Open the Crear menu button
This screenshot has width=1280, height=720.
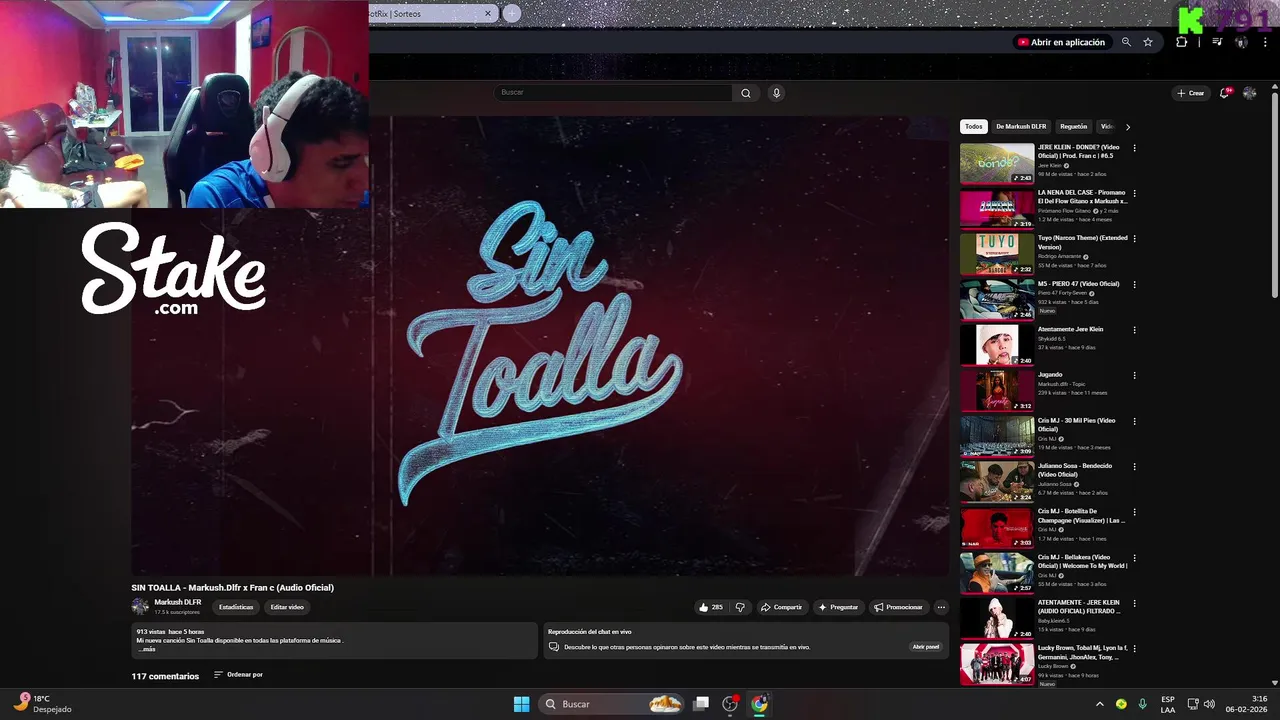coord(1190,93)
